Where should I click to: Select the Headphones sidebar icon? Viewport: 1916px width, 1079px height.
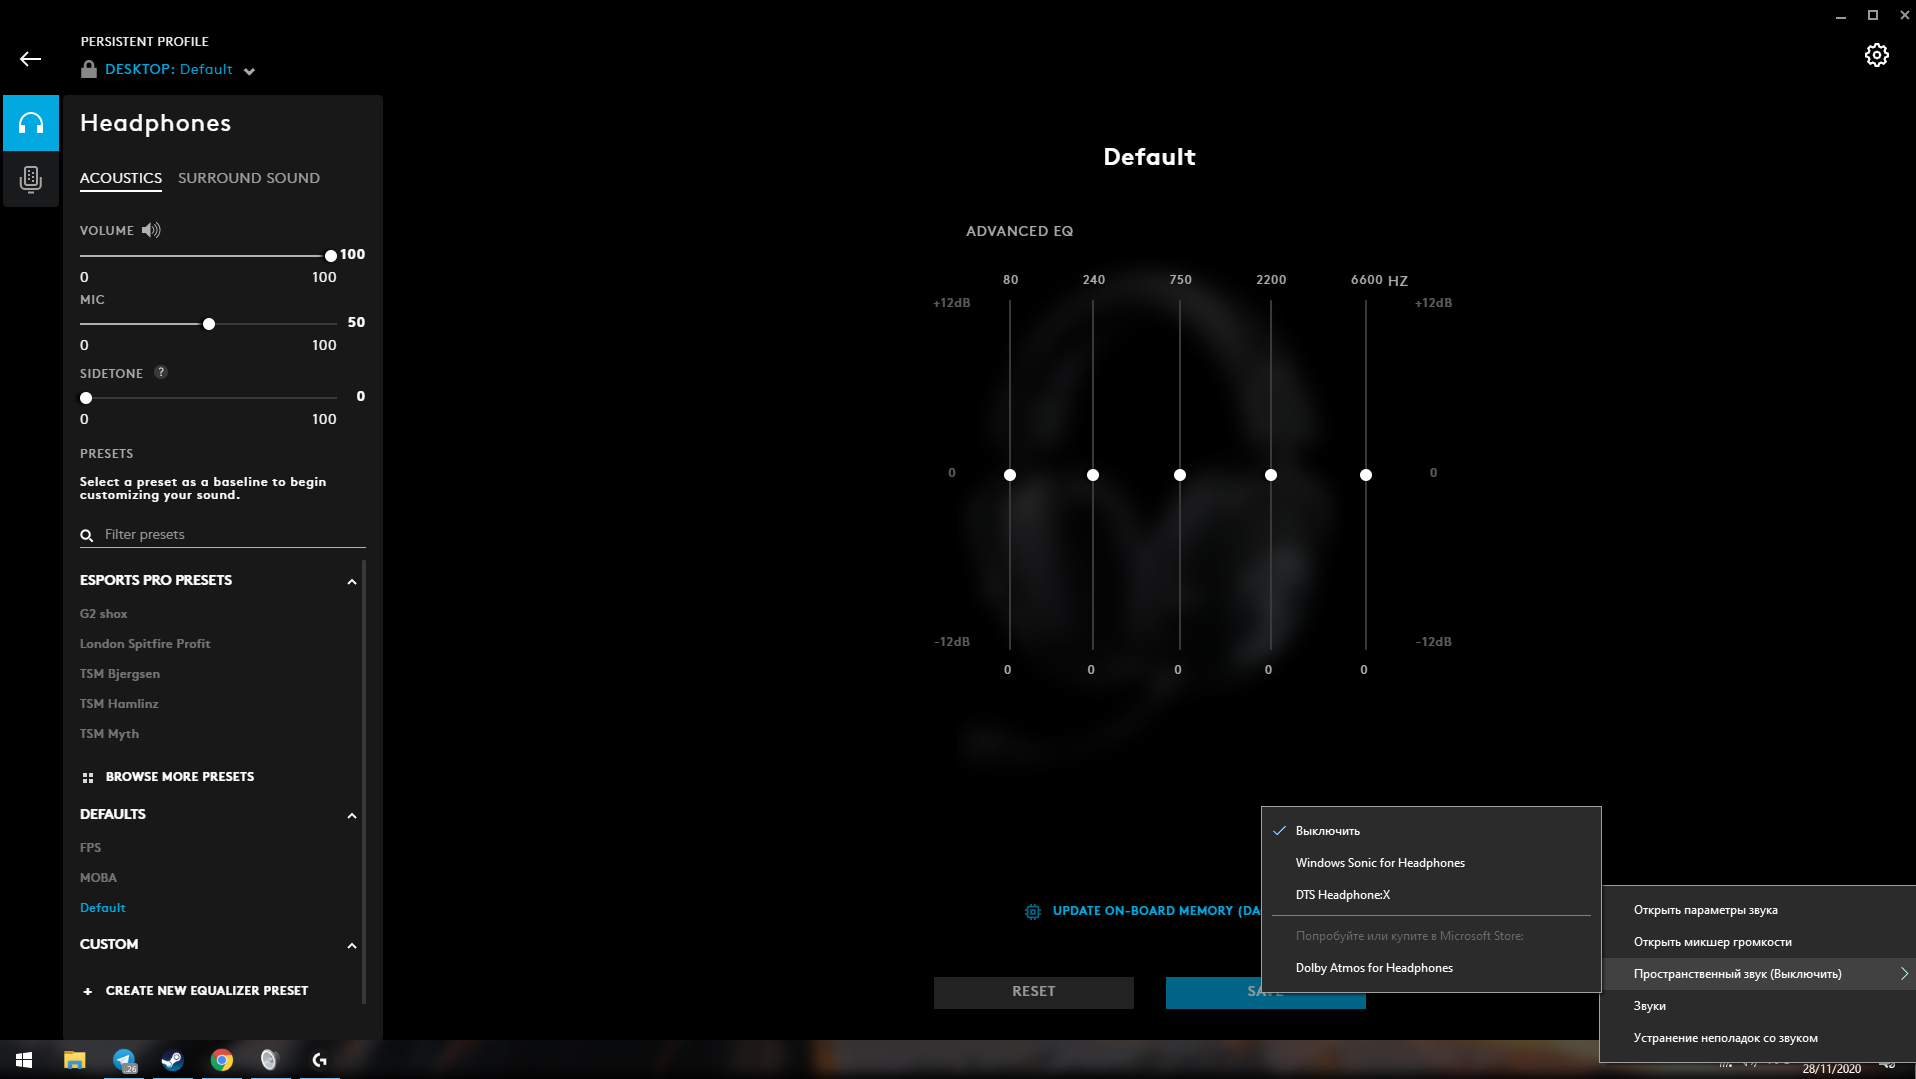[31, 123]
